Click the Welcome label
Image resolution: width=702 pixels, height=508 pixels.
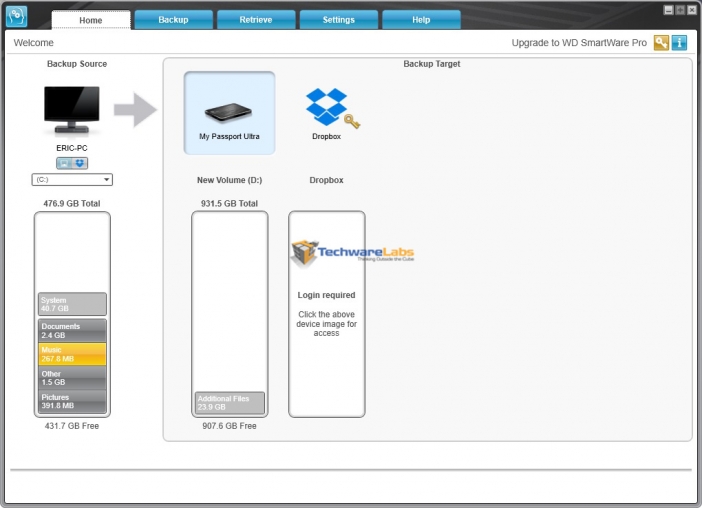[x=34, y=43]
